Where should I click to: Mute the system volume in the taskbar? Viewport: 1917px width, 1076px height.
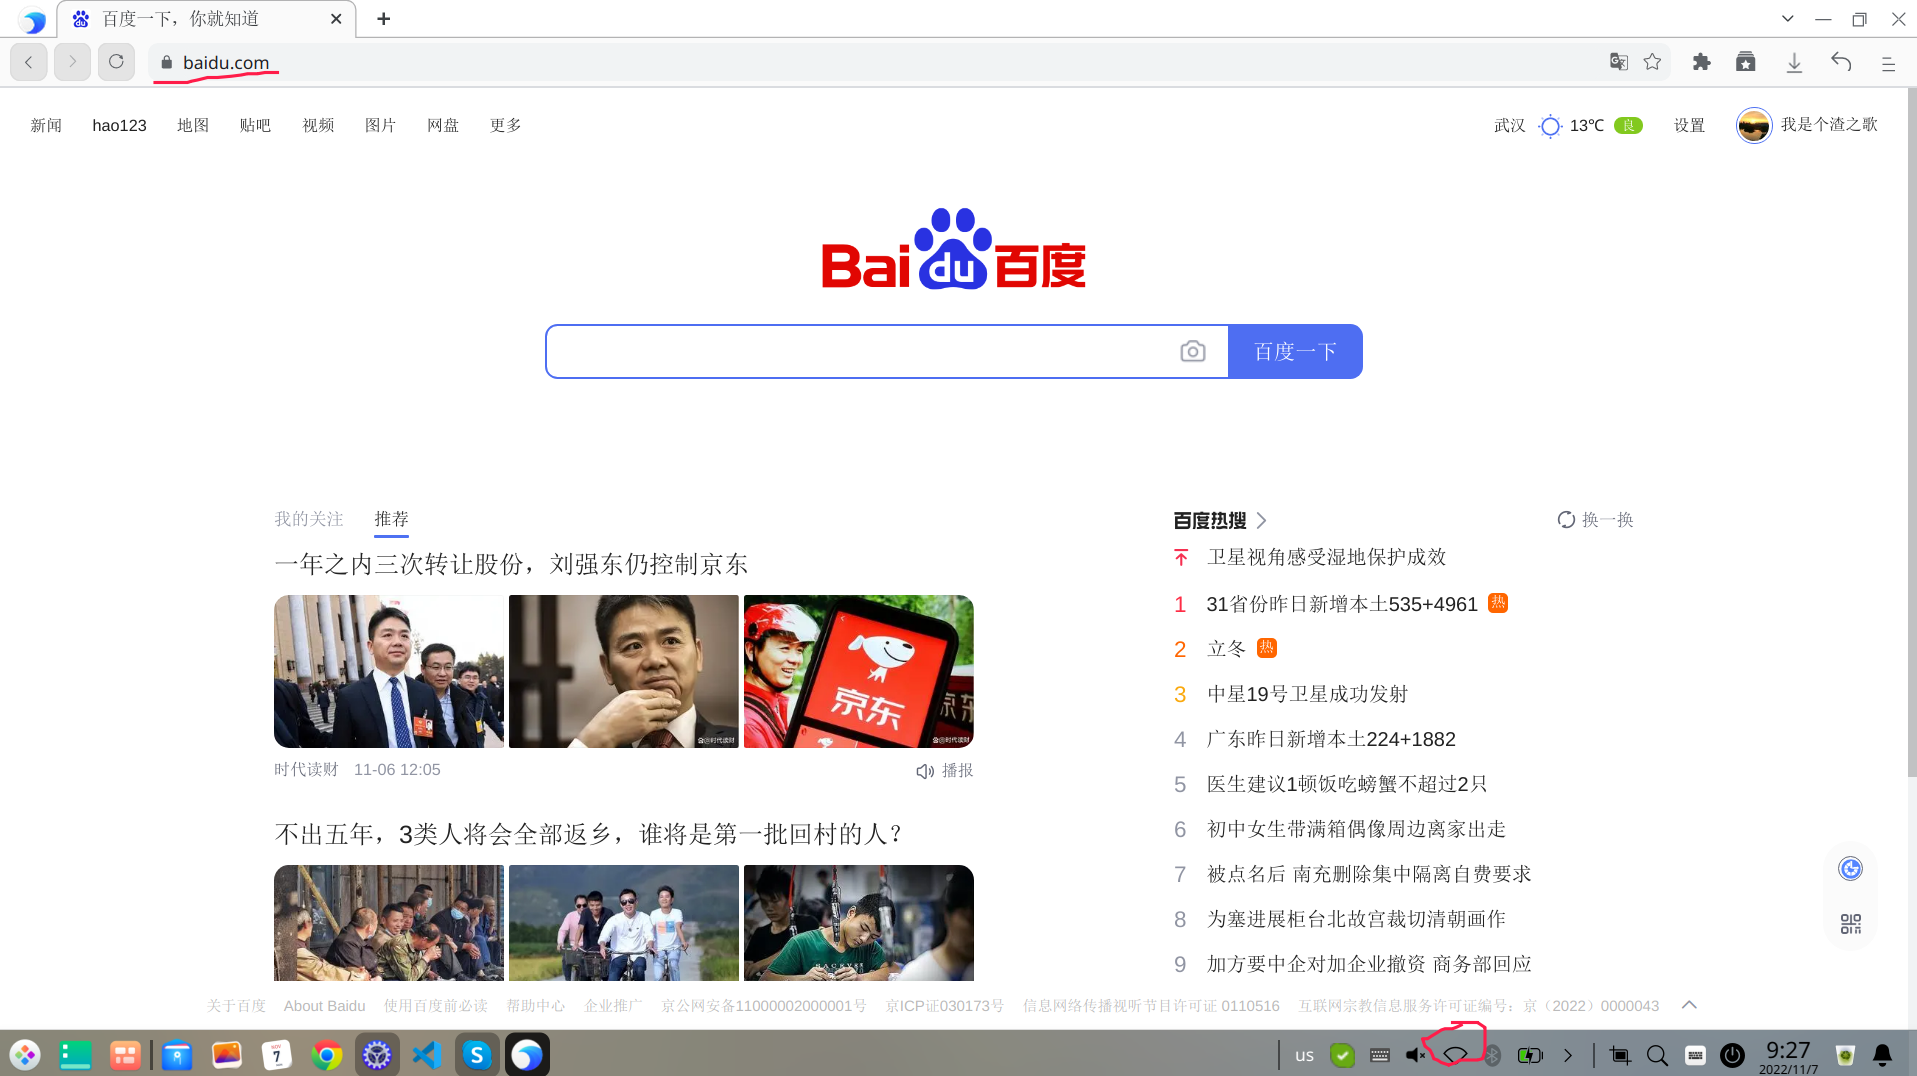pos(1414,1055)
